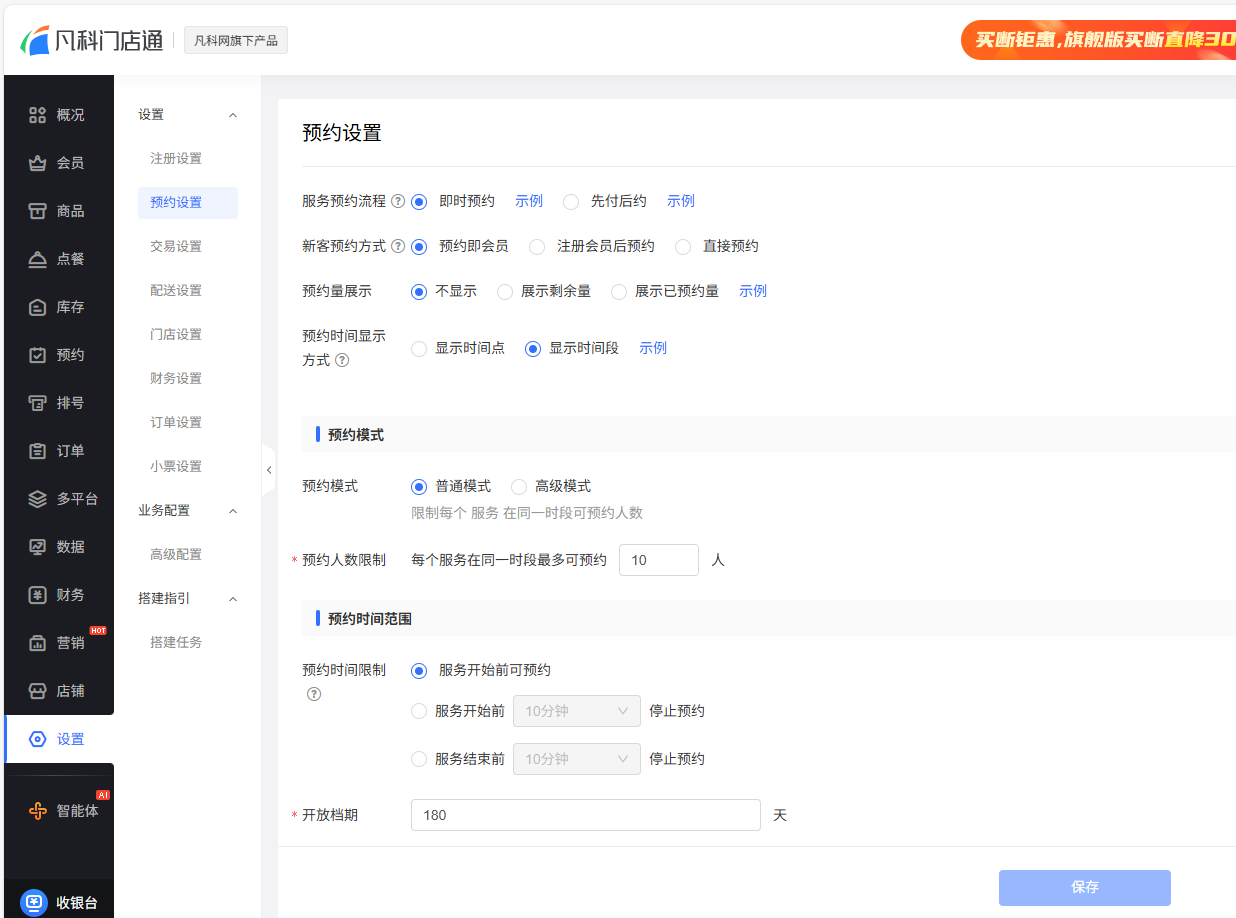Click the 会员 crown icon
Image resolution: width=1236 pixels, height=918 pixels.
pyautogui.click(x=37, y=163)
